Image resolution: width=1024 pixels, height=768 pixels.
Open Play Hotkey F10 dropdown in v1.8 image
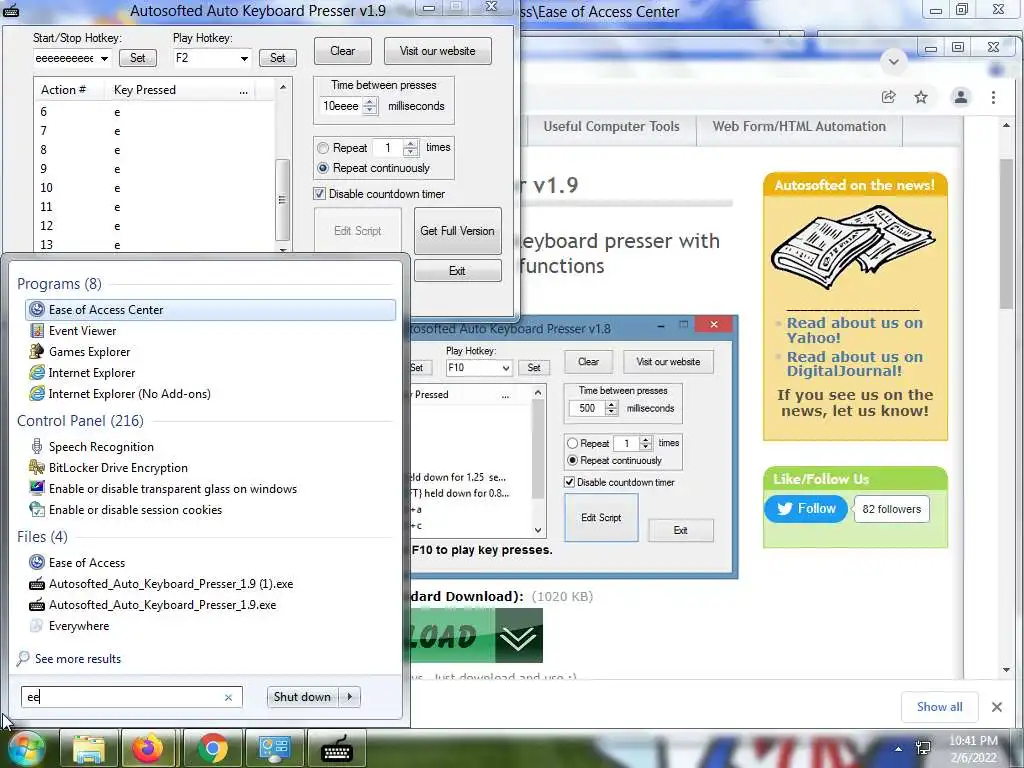505,368
